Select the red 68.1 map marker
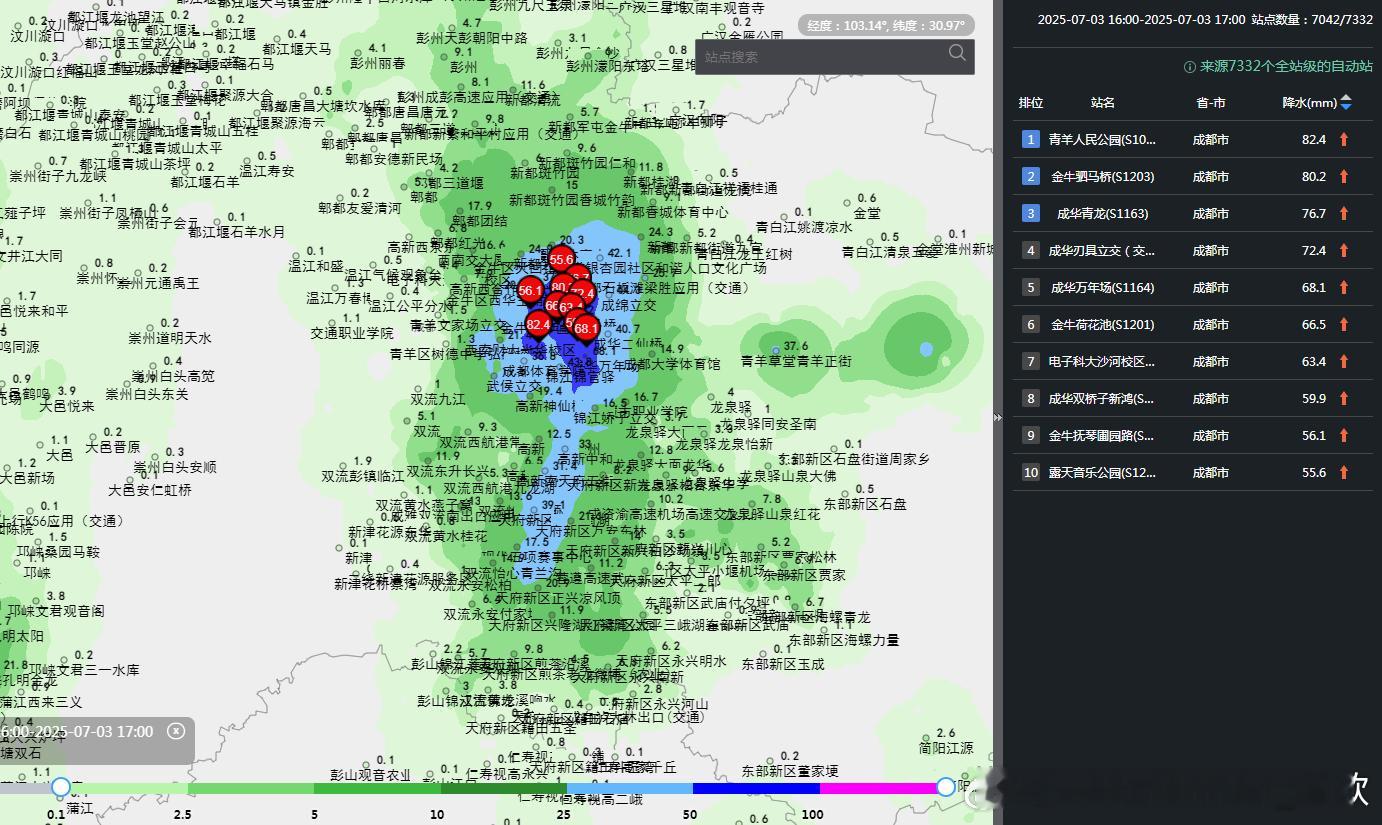Image resolution: width=1382 pixels, height=825 pixels. [x=586, y=329]
